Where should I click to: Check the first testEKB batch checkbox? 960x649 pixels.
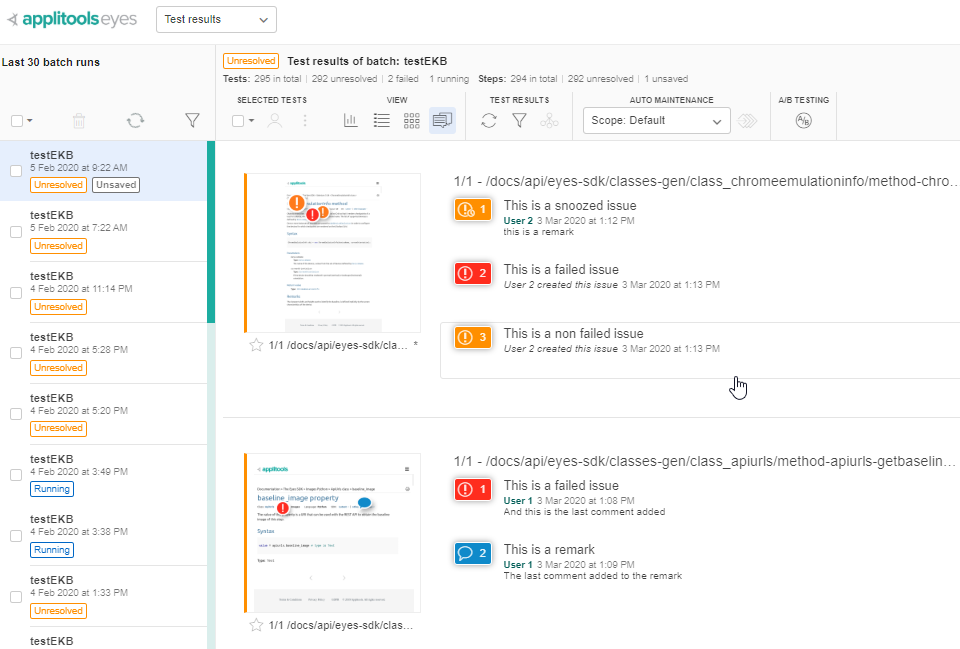(x=16, y=171)
